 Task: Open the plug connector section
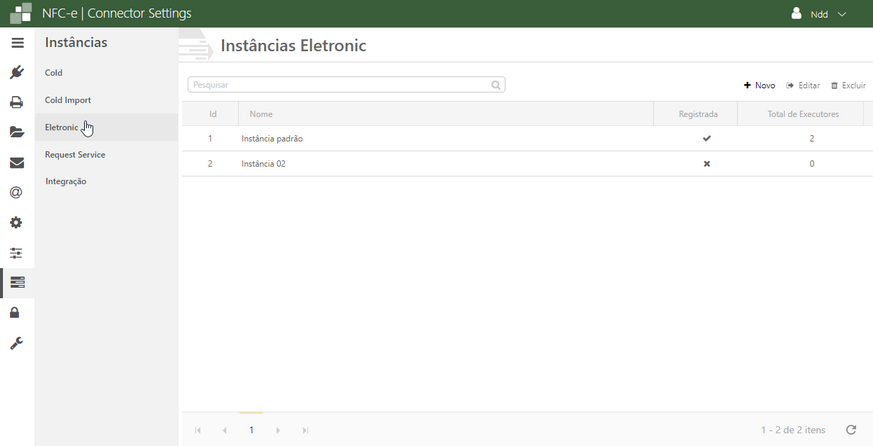coord(16,72)
